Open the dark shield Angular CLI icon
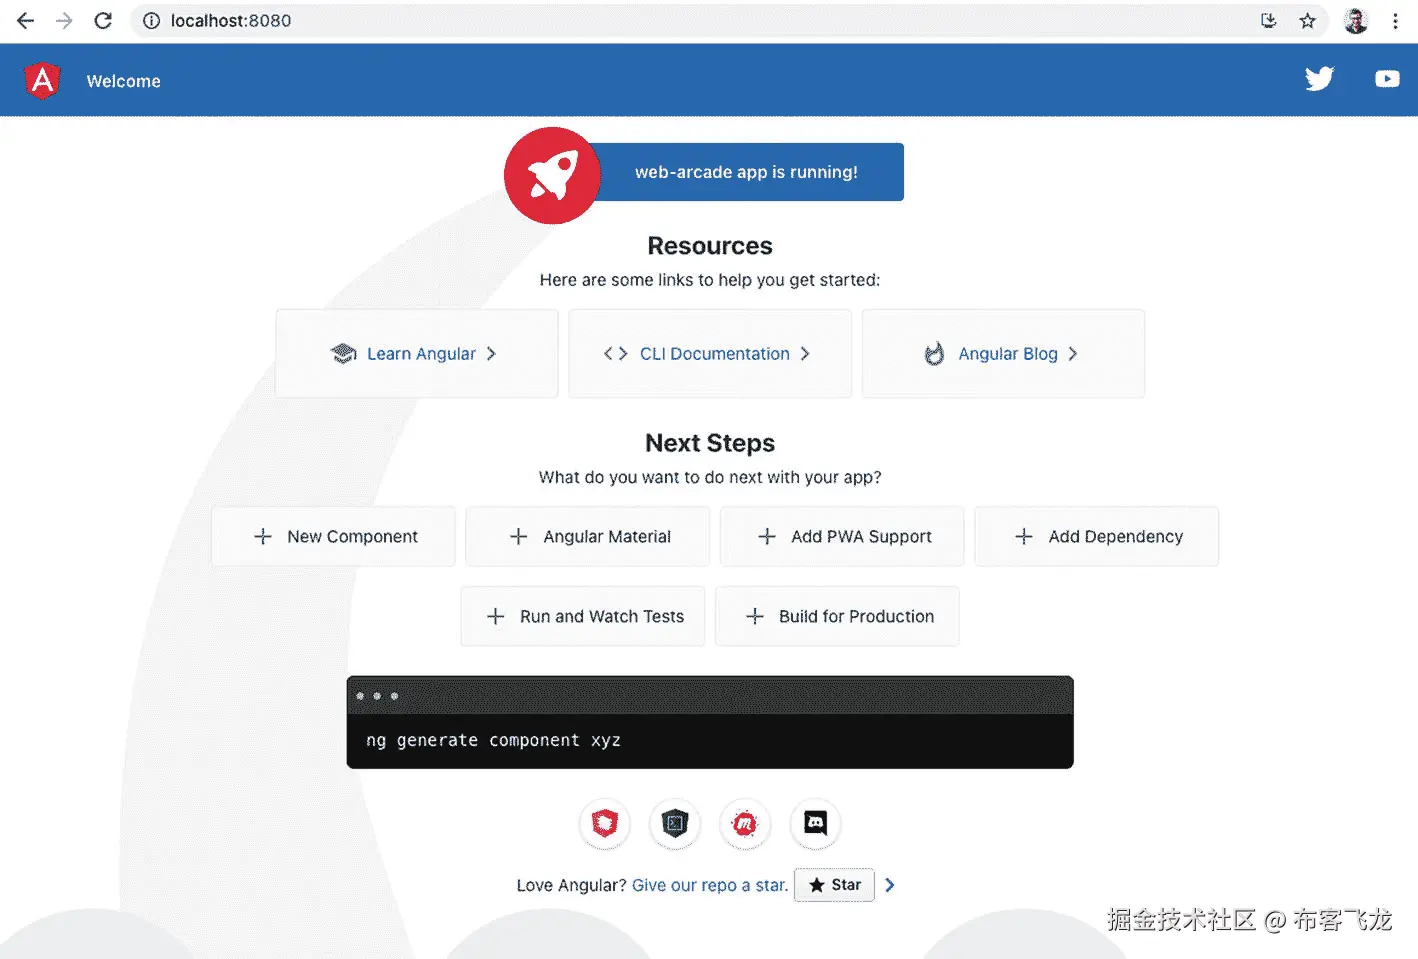The width and height of the screenshot is (1418, 959). pos(675,824)
